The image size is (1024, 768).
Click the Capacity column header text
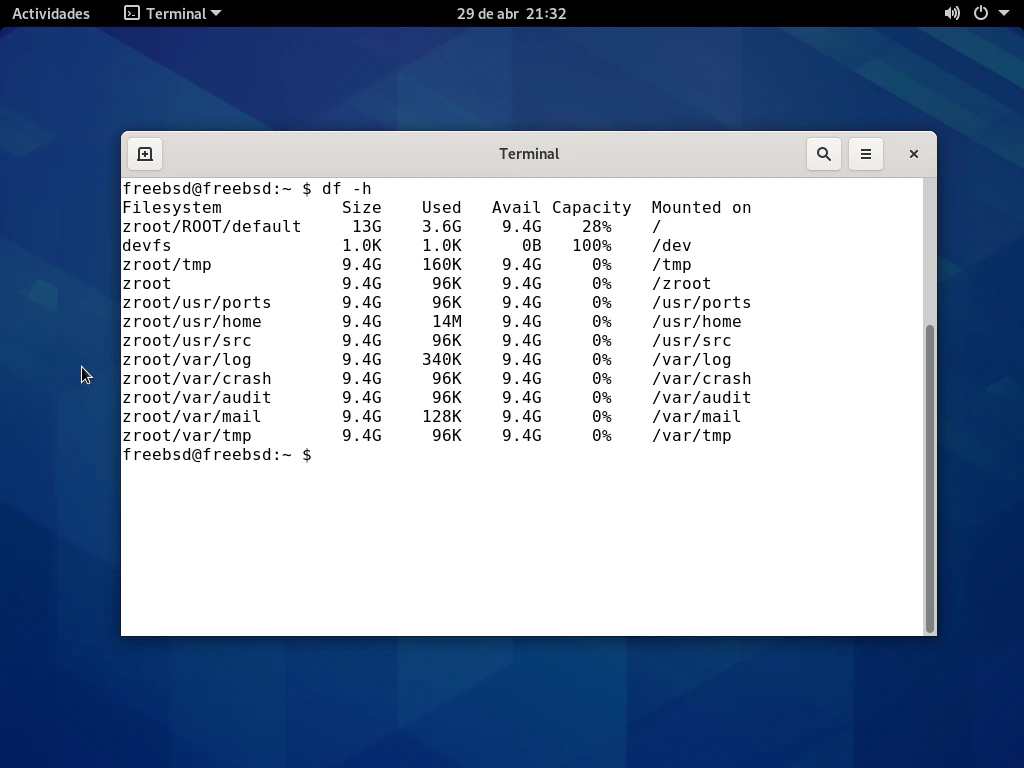(591, 208)
